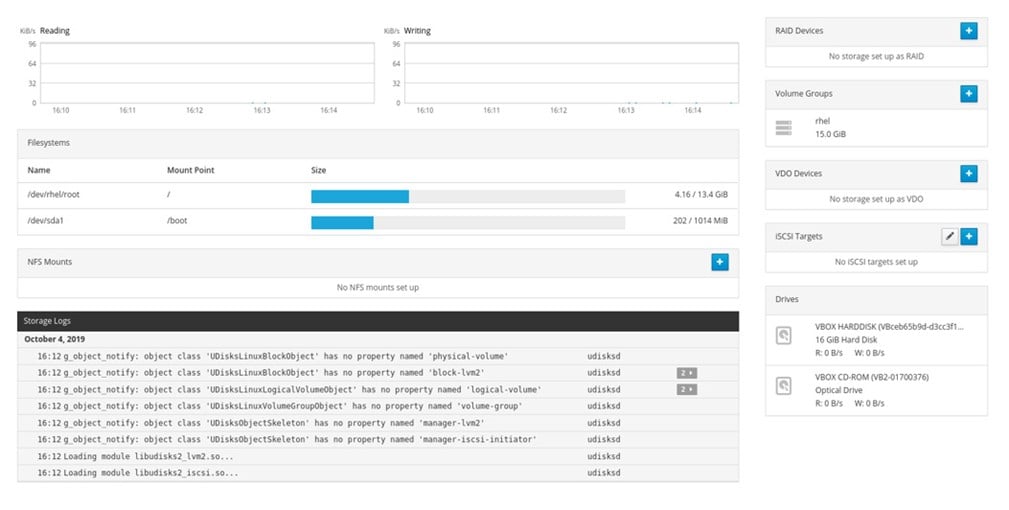Open the /dev/rhel/root filesystem row
Image resolution: width=1009 pixels, height=510 pixels.
[x=53, y=196]
